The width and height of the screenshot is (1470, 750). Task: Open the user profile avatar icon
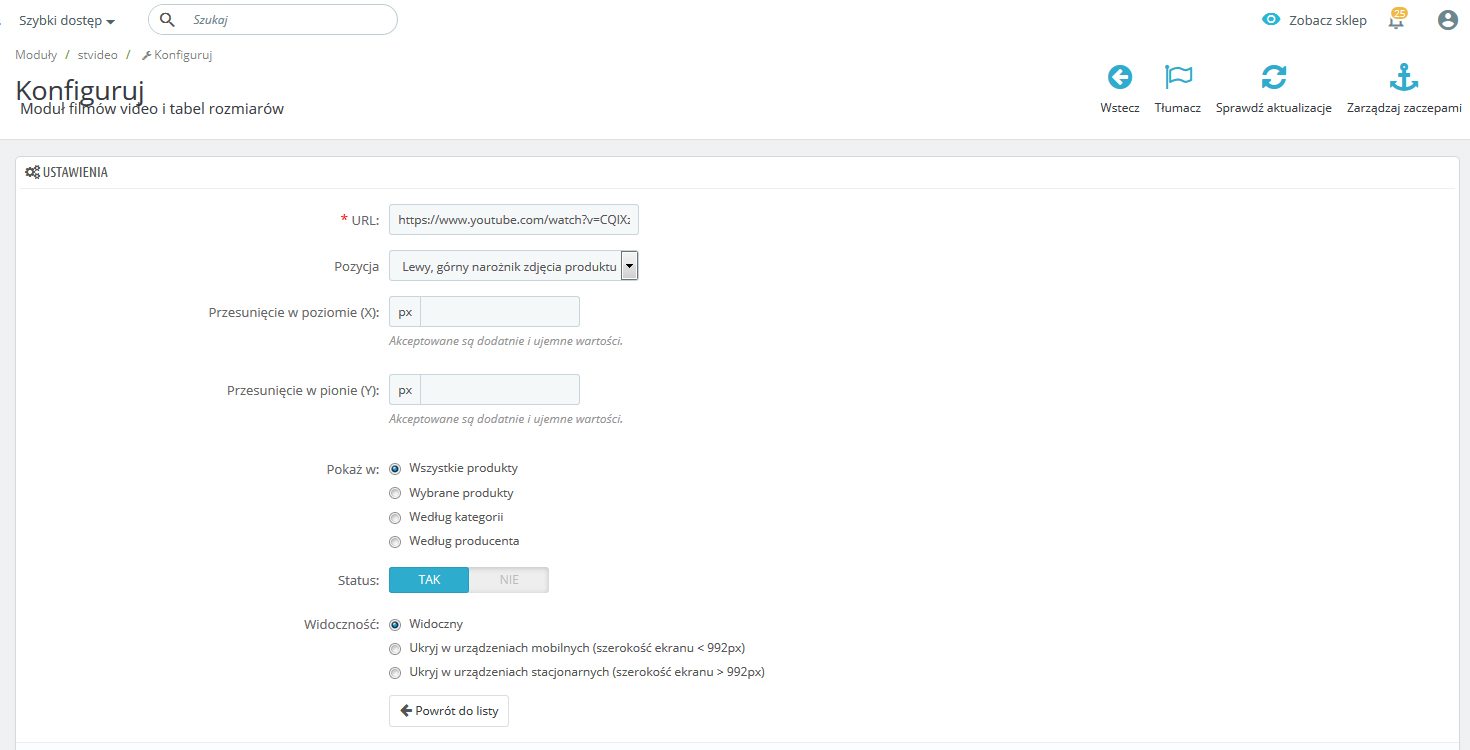(x=1447, y=20)
